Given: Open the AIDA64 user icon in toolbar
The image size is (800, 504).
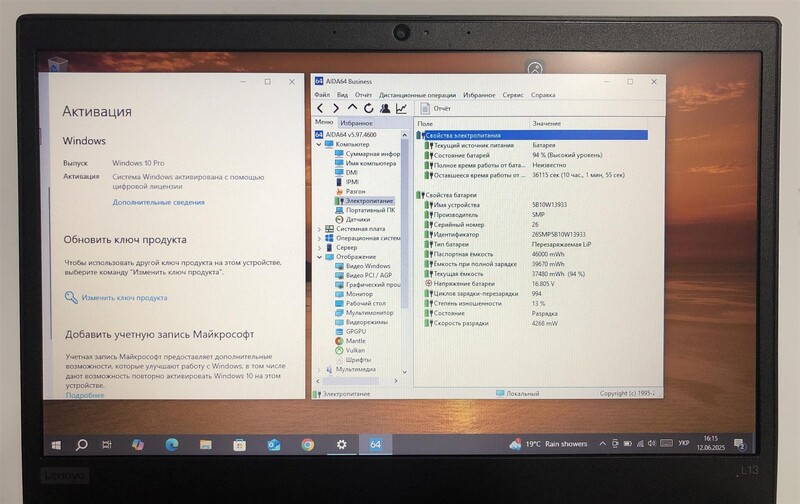Looking at the screenshot, I should coord(385,108).
